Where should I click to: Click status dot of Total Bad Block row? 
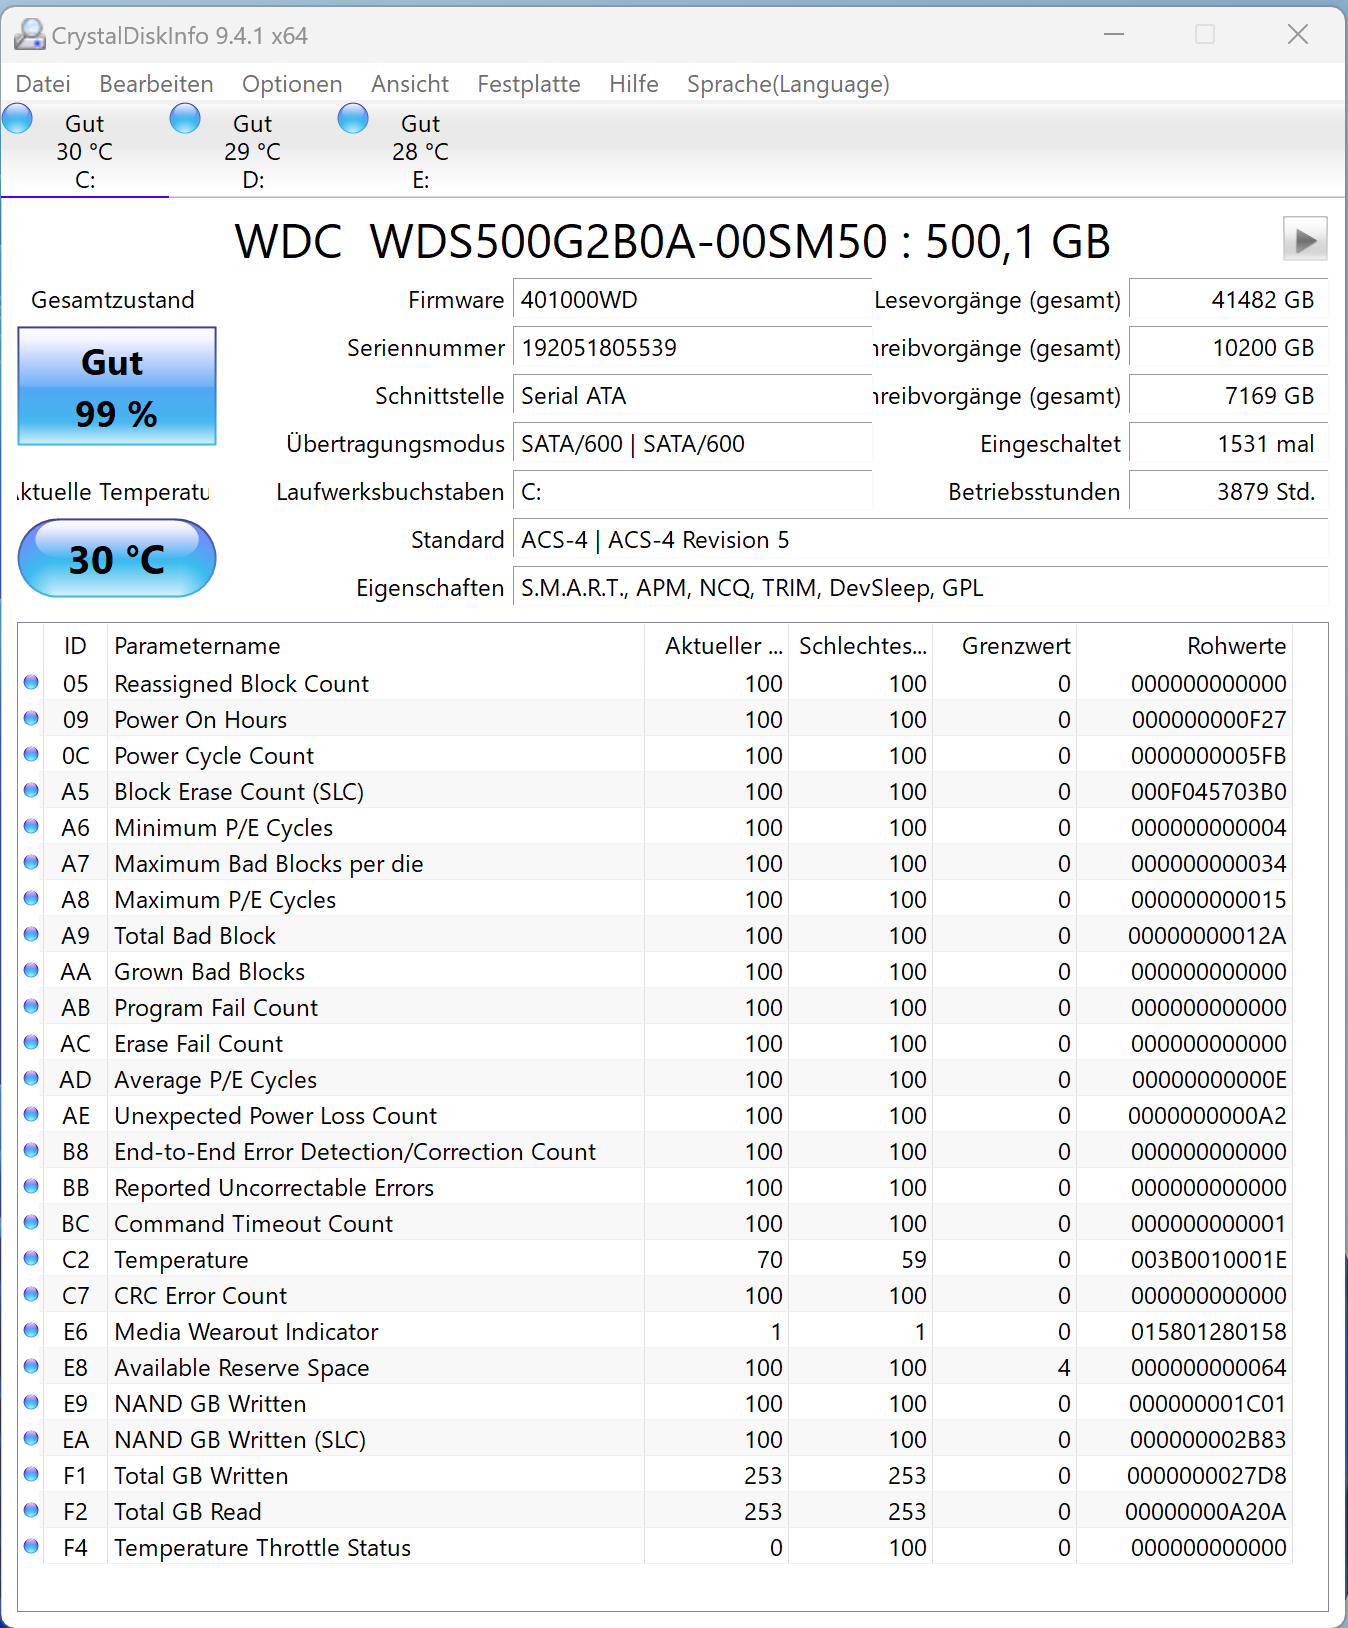tap(31, 934)
